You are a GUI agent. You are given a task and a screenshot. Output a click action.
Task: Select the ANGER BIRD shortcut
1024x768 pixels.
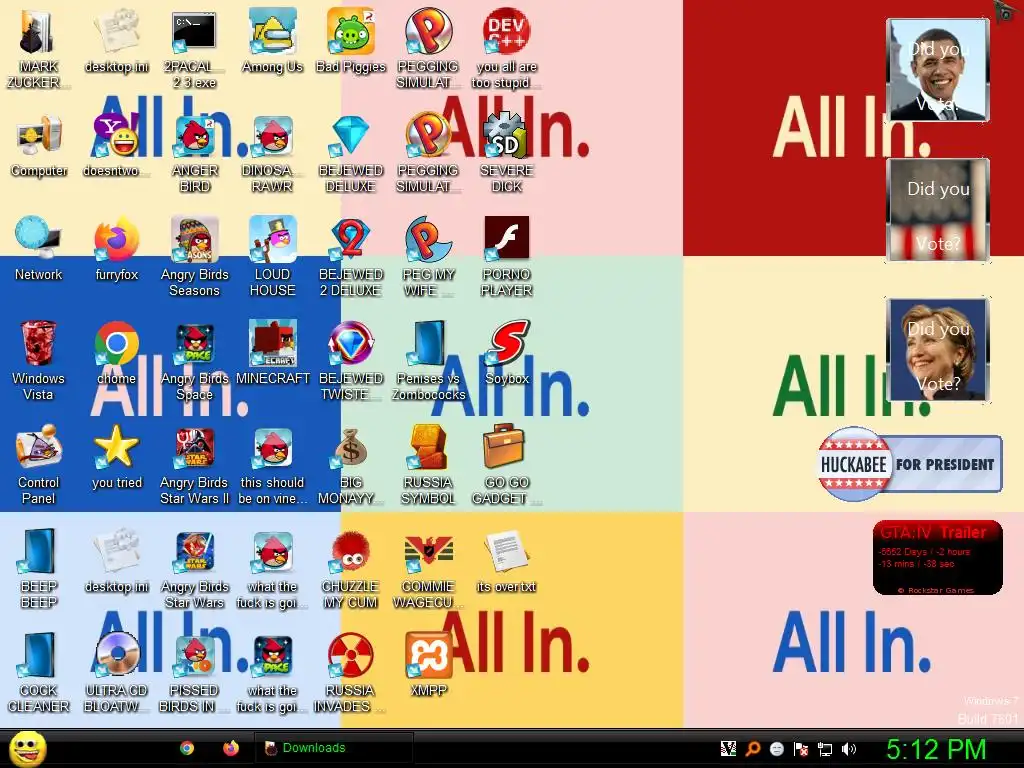pyautogui.click(x=195, y=153)
